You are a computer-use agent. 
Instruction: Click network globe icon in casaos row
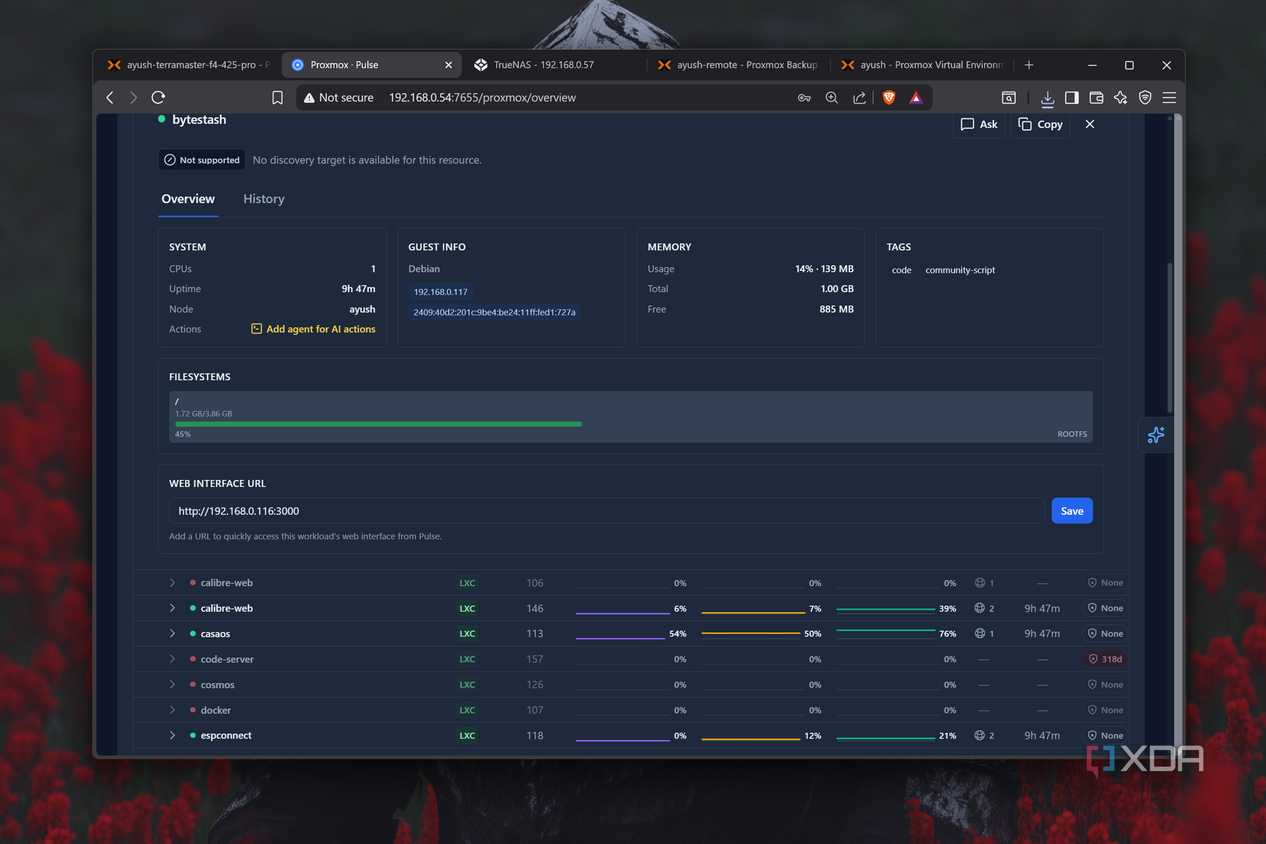[x=980, y=634]
